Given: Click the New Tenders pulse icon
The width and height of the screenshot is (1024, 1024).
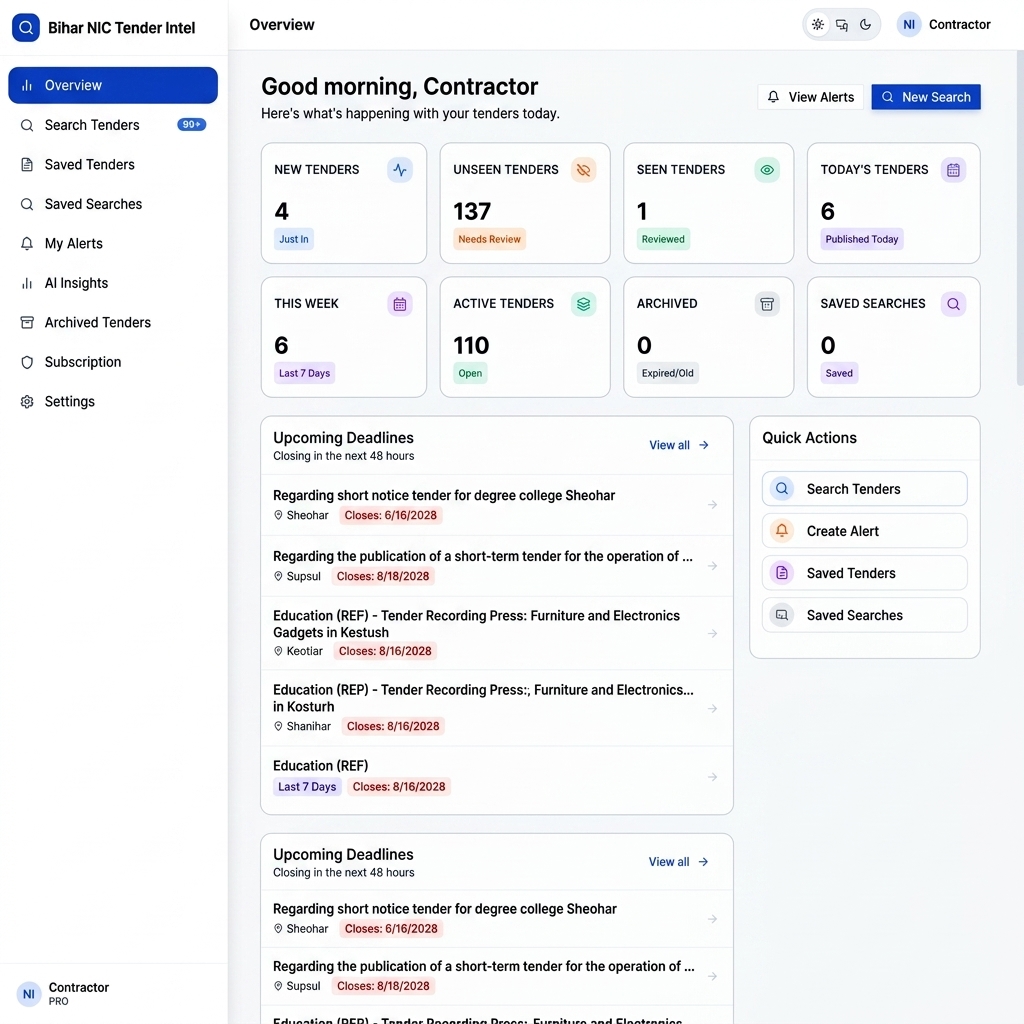Looking at the screenshot, I should tap(400, 170).
